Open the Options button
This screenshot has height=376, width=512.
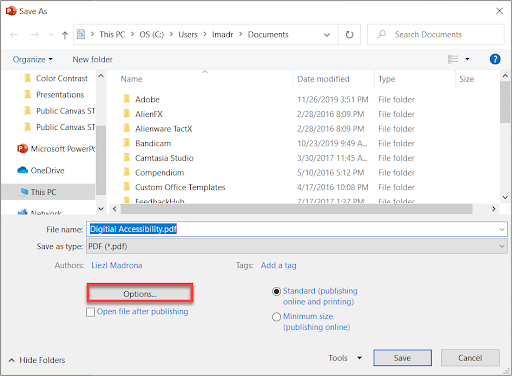pos(140,294)
